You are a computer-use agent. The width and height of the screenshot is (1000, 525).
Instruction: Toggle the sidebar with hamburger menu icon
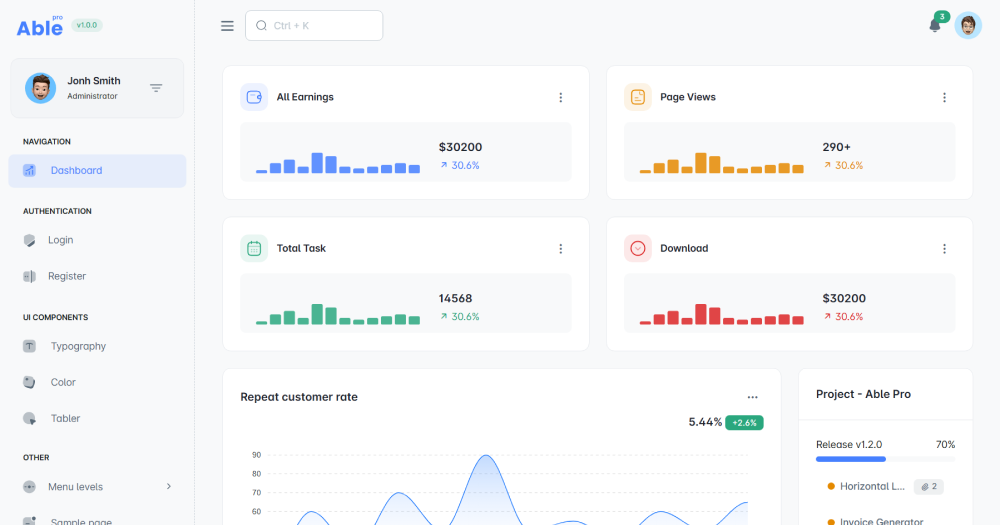227,26
